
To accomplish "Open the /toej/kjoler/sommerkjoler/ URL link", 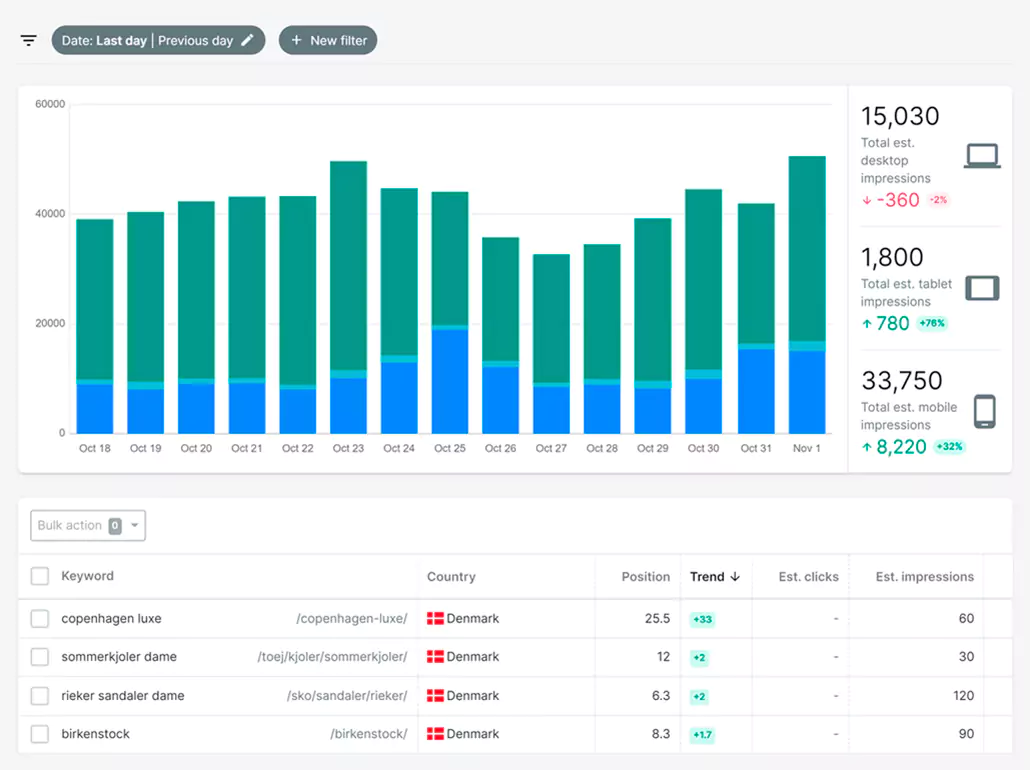I will [x=332, y=657].
